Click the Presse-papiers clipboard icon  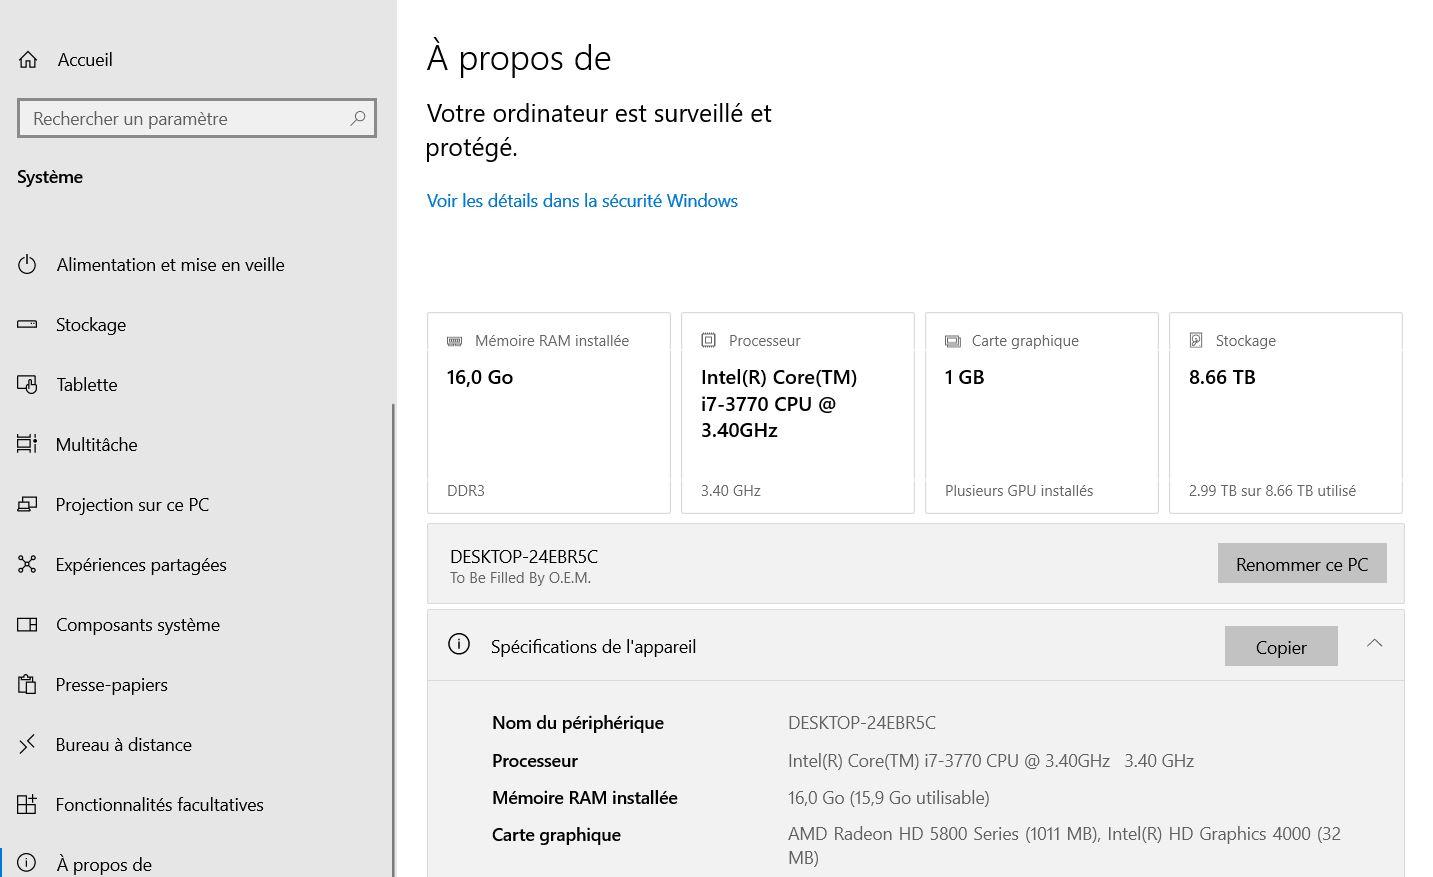27,685
